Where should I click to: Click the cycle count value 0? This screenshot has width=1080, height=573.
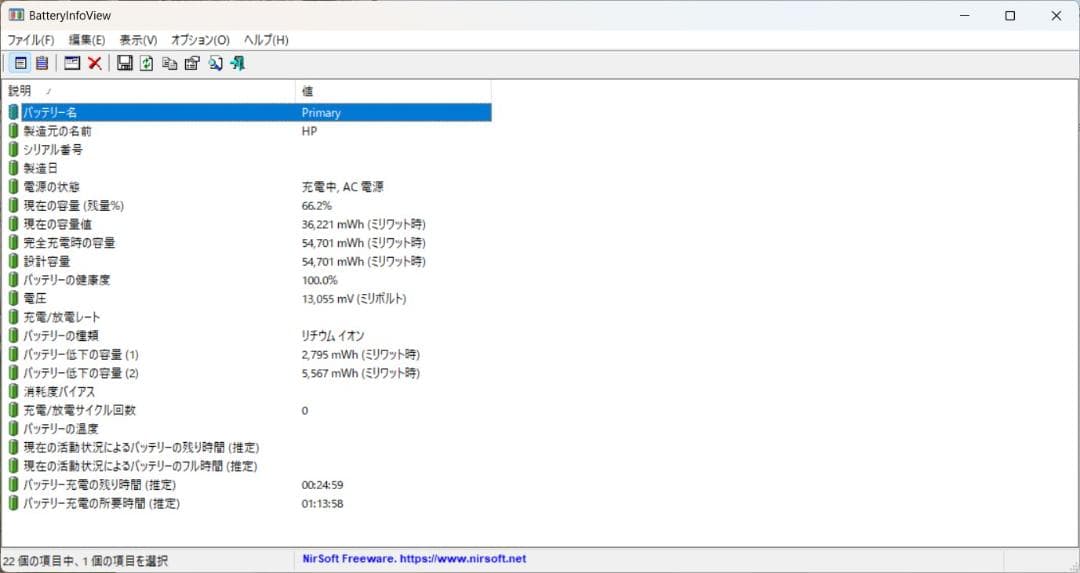[x=305, y=410]
